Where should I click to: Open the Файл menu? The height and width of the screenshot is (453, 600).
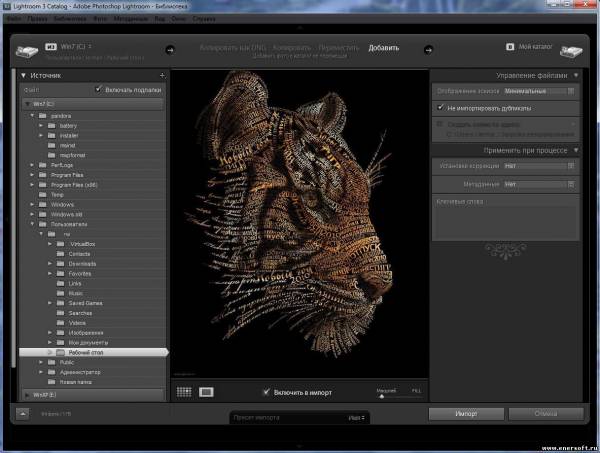click(x=14, y=19)
